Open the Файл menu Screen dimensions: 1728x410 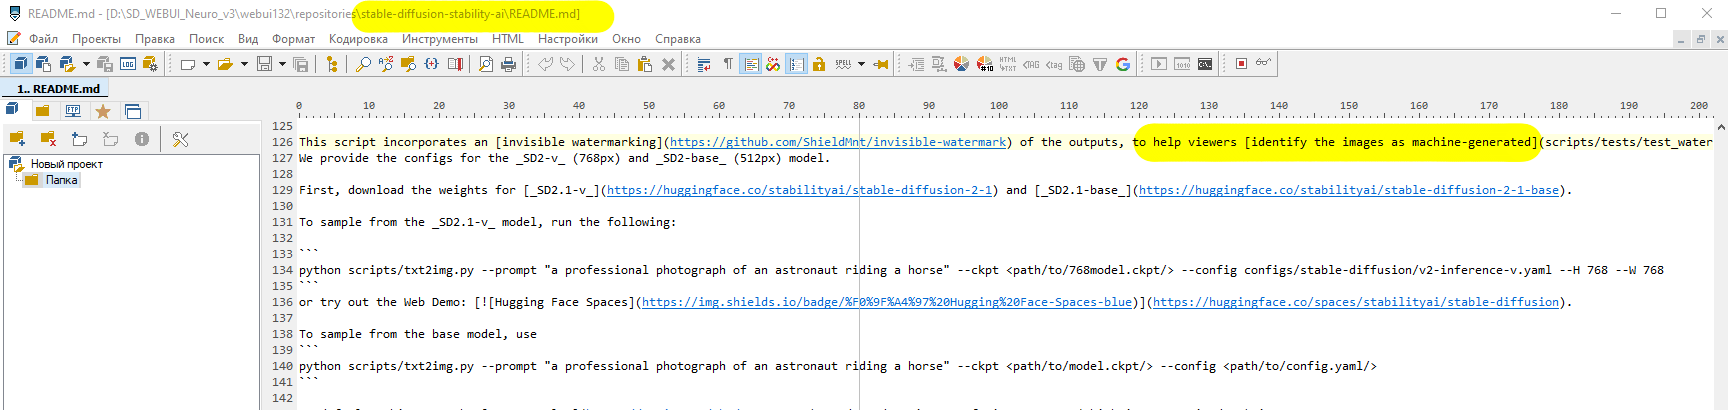[x=43, y=39]
